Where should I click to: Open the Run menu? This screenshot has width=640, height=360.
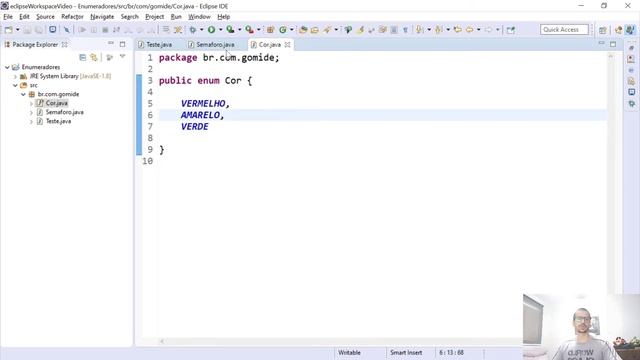pos(176,17)
